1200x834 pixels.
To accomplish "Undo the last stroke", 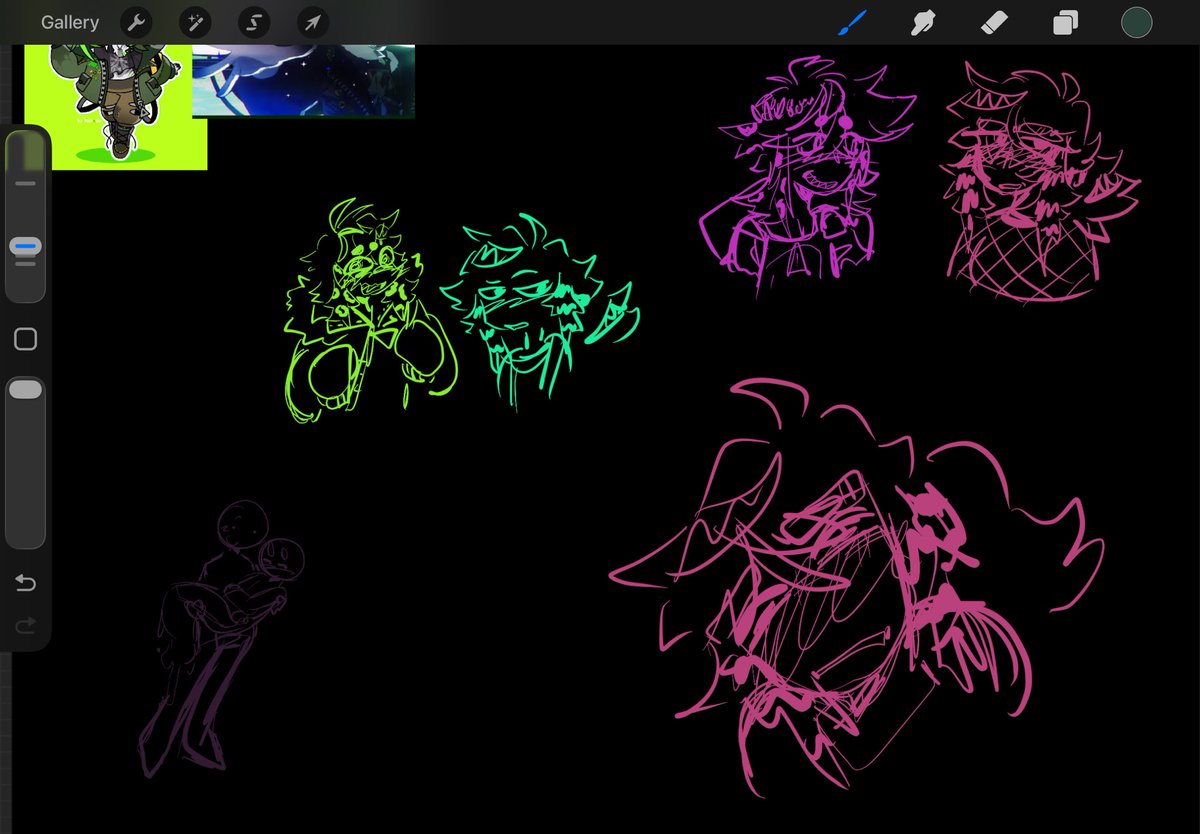I will 26,583.
